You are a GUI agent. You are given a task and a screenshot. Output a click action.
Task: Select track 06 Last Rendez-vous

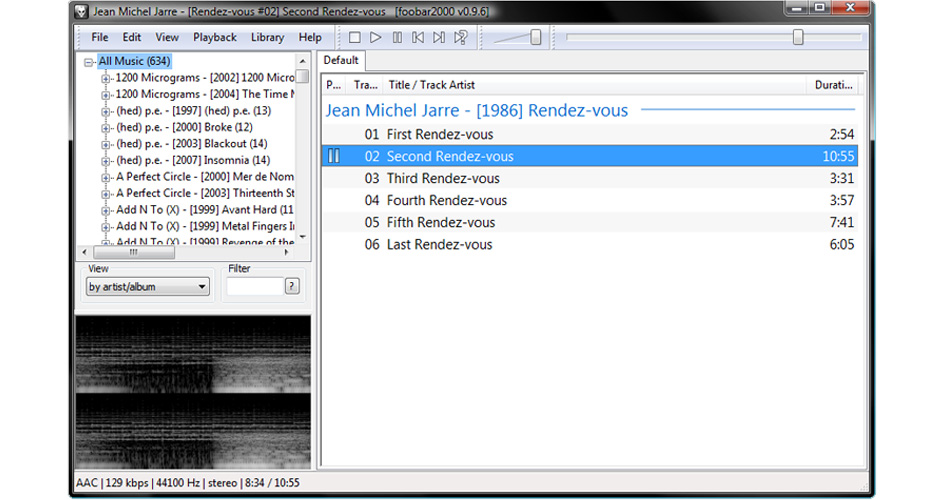point(589,244)
